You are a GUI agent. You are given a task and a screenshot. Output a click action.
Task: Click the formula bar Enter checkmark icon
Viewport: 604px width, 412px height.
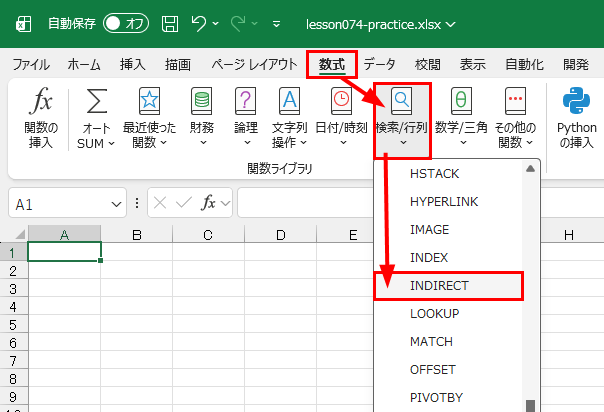tap(184, 203)
